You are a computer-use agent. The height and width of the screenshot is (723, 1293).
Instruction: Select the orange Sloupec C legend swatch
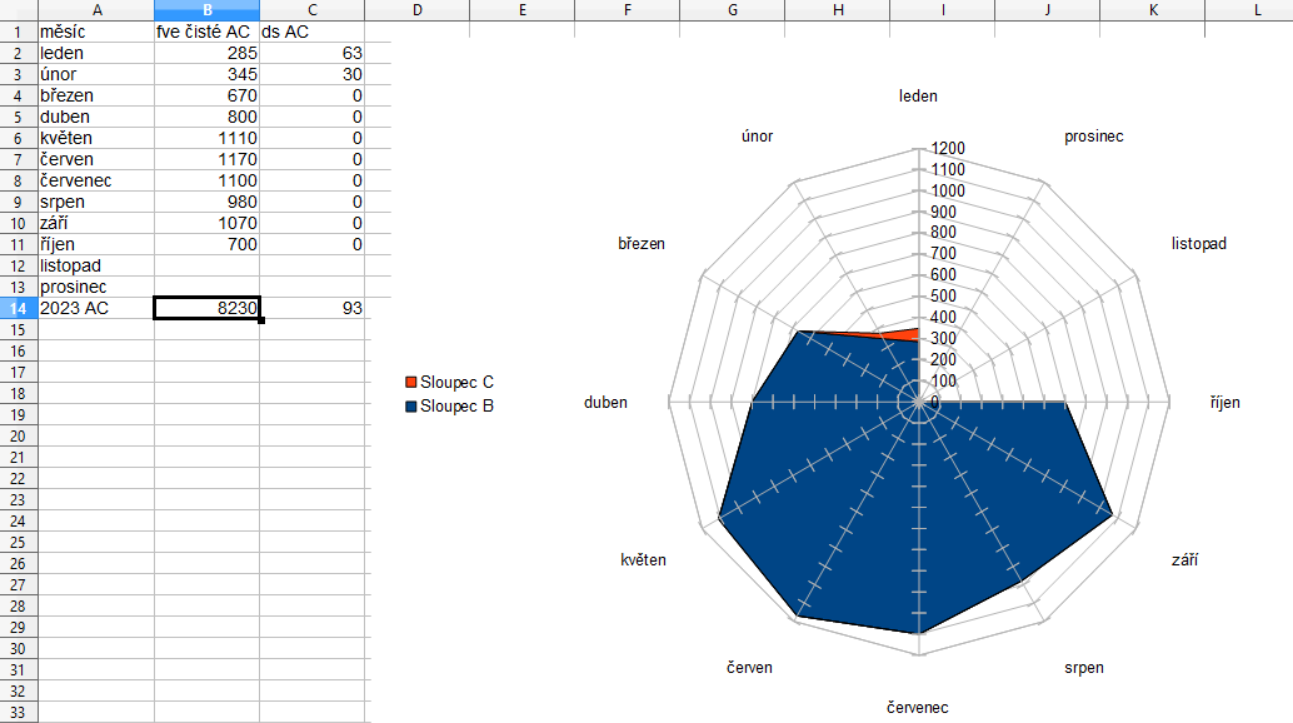click(x=410, y=382)
